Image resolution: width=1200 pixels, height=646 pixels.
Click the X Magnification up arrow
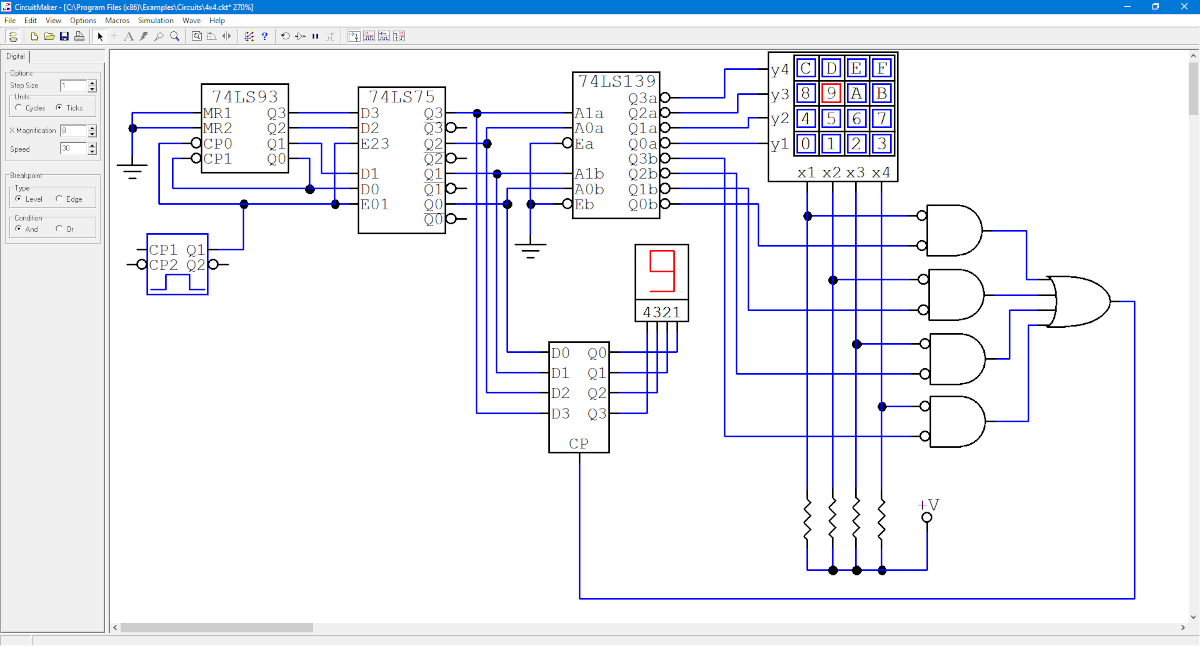tap(91, 127)
